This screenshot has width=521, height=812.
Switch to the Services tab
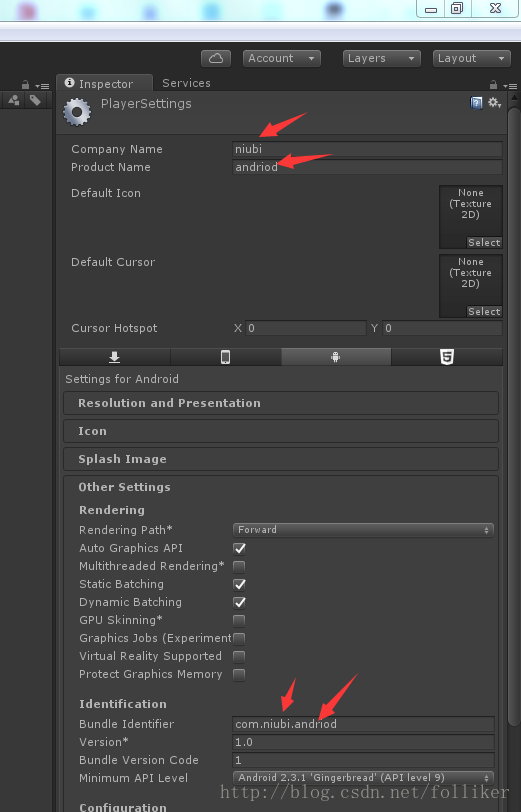(x=186, y=83)
